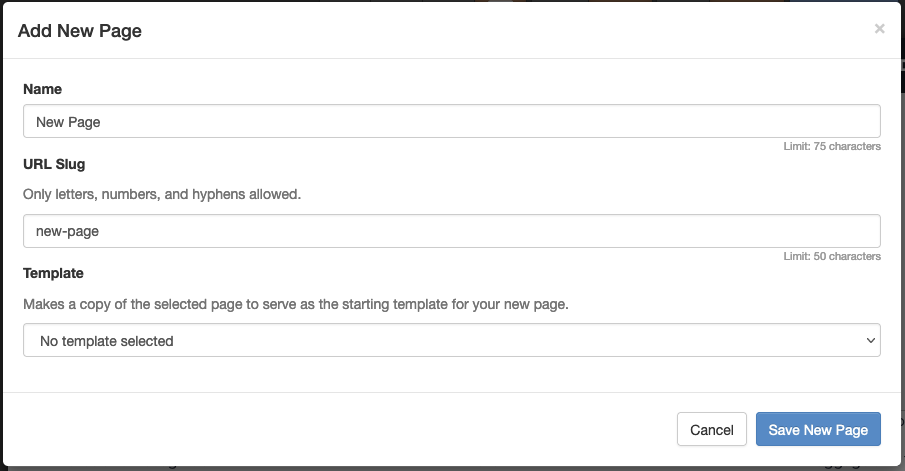This screenshot has width=905, height=471.
Task: Open the Template dropdown
Action: [x=450, y=341]
